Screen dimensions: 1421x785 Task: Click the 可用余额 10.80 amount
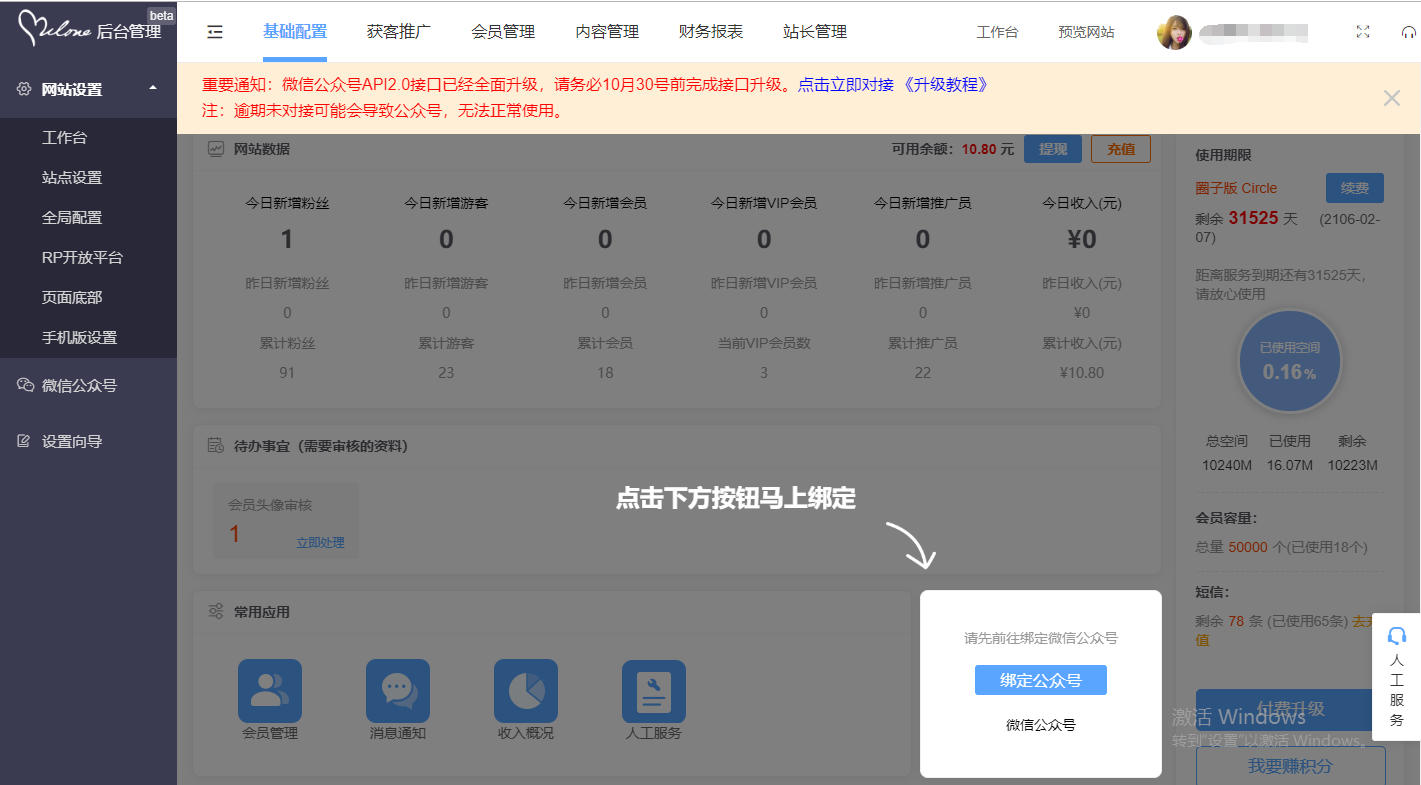979,149
